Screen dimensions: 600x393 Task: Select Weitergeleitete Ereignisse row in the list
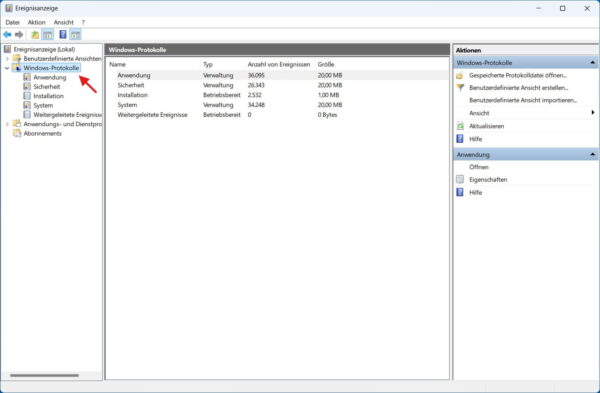pos(277,115)
